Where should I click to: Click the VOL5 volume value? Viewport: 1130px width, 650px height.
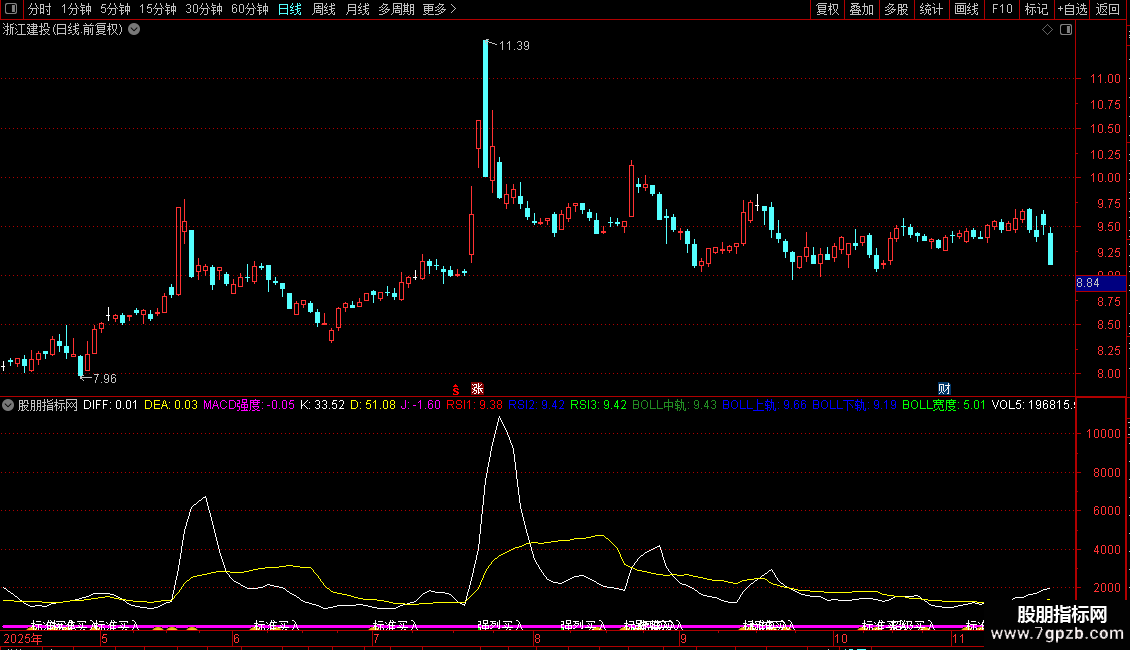(1033, 405)
